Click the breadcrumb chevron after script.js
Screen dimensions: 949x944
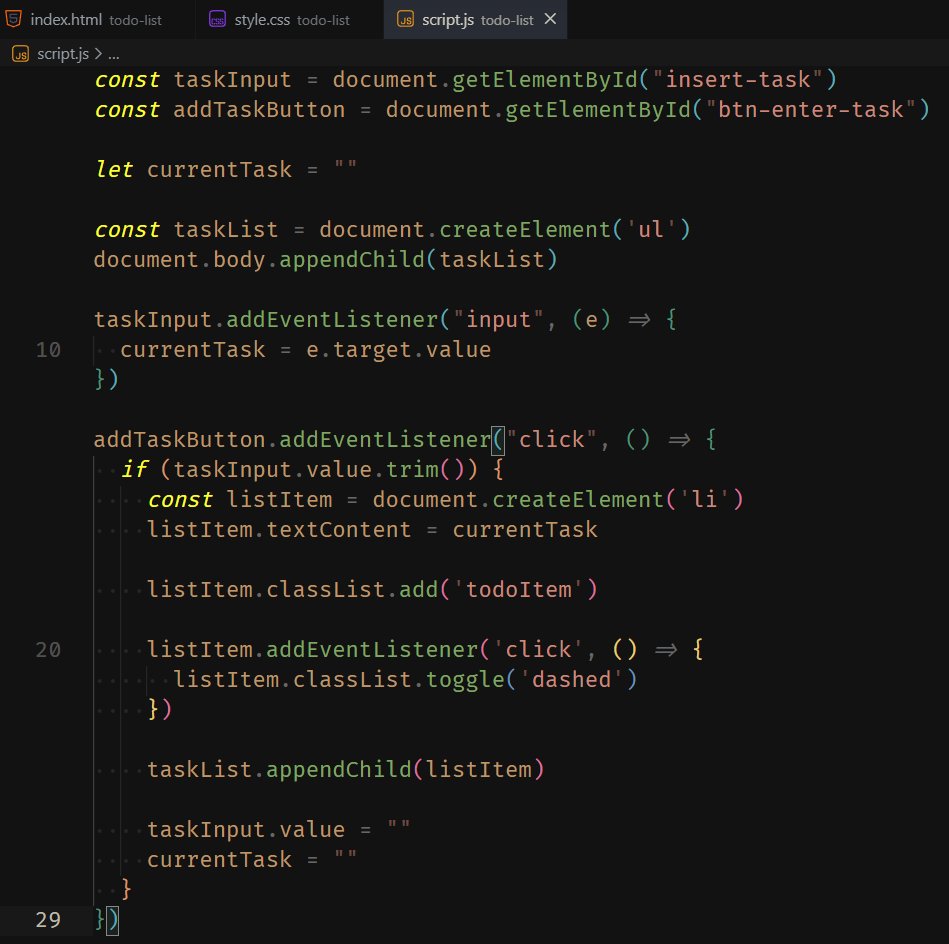pyautogui.click(x=99, y=54)
